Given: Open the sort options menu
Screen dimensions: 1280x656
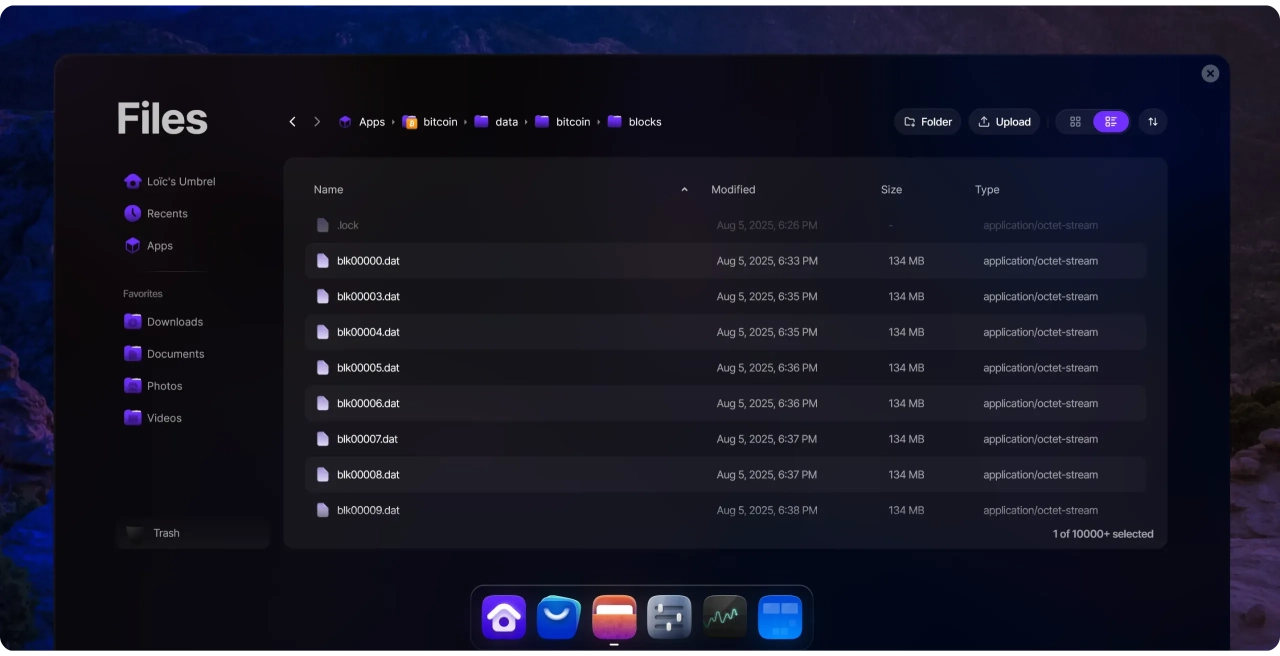Looking at the screenshot, I should point(1152,122).
